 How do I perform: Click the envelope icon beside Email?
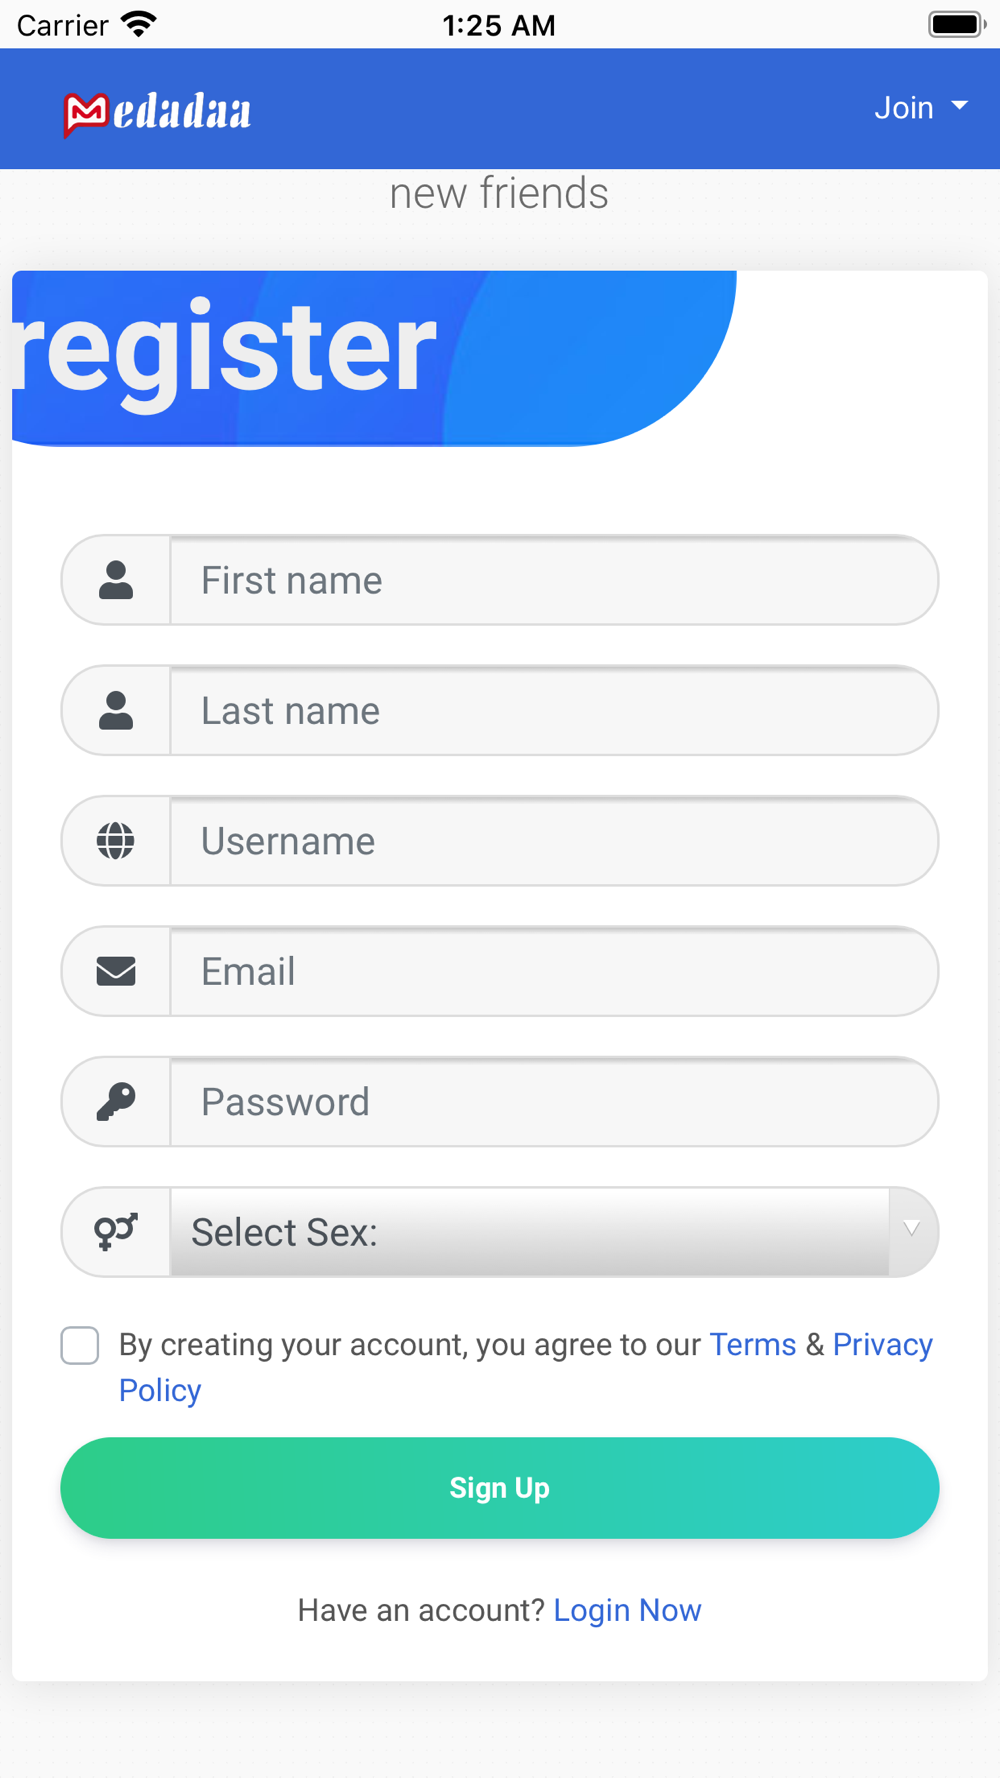click(x=116, y=971)
